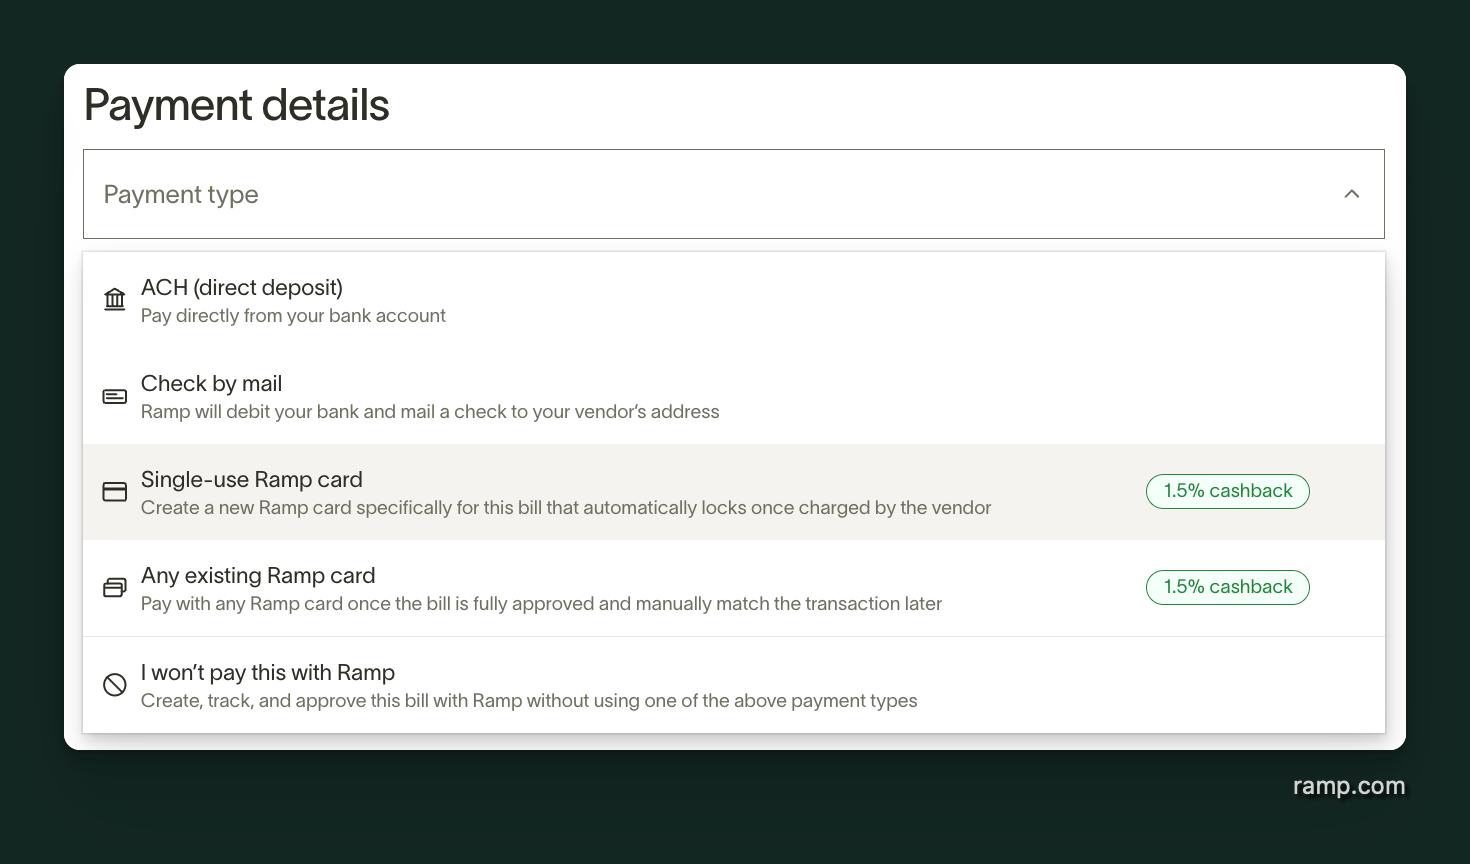Open the Payment type selector field
Viewport: 1470px width, 864px height.
tap(734, 193)
